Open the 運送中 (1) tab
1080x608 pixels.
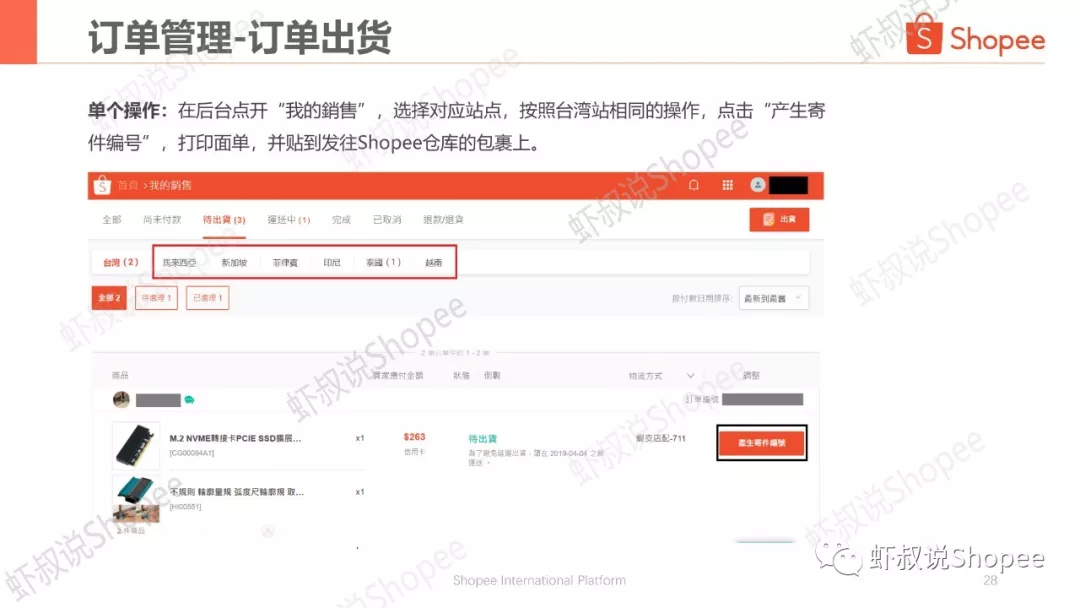click(289, 220)
